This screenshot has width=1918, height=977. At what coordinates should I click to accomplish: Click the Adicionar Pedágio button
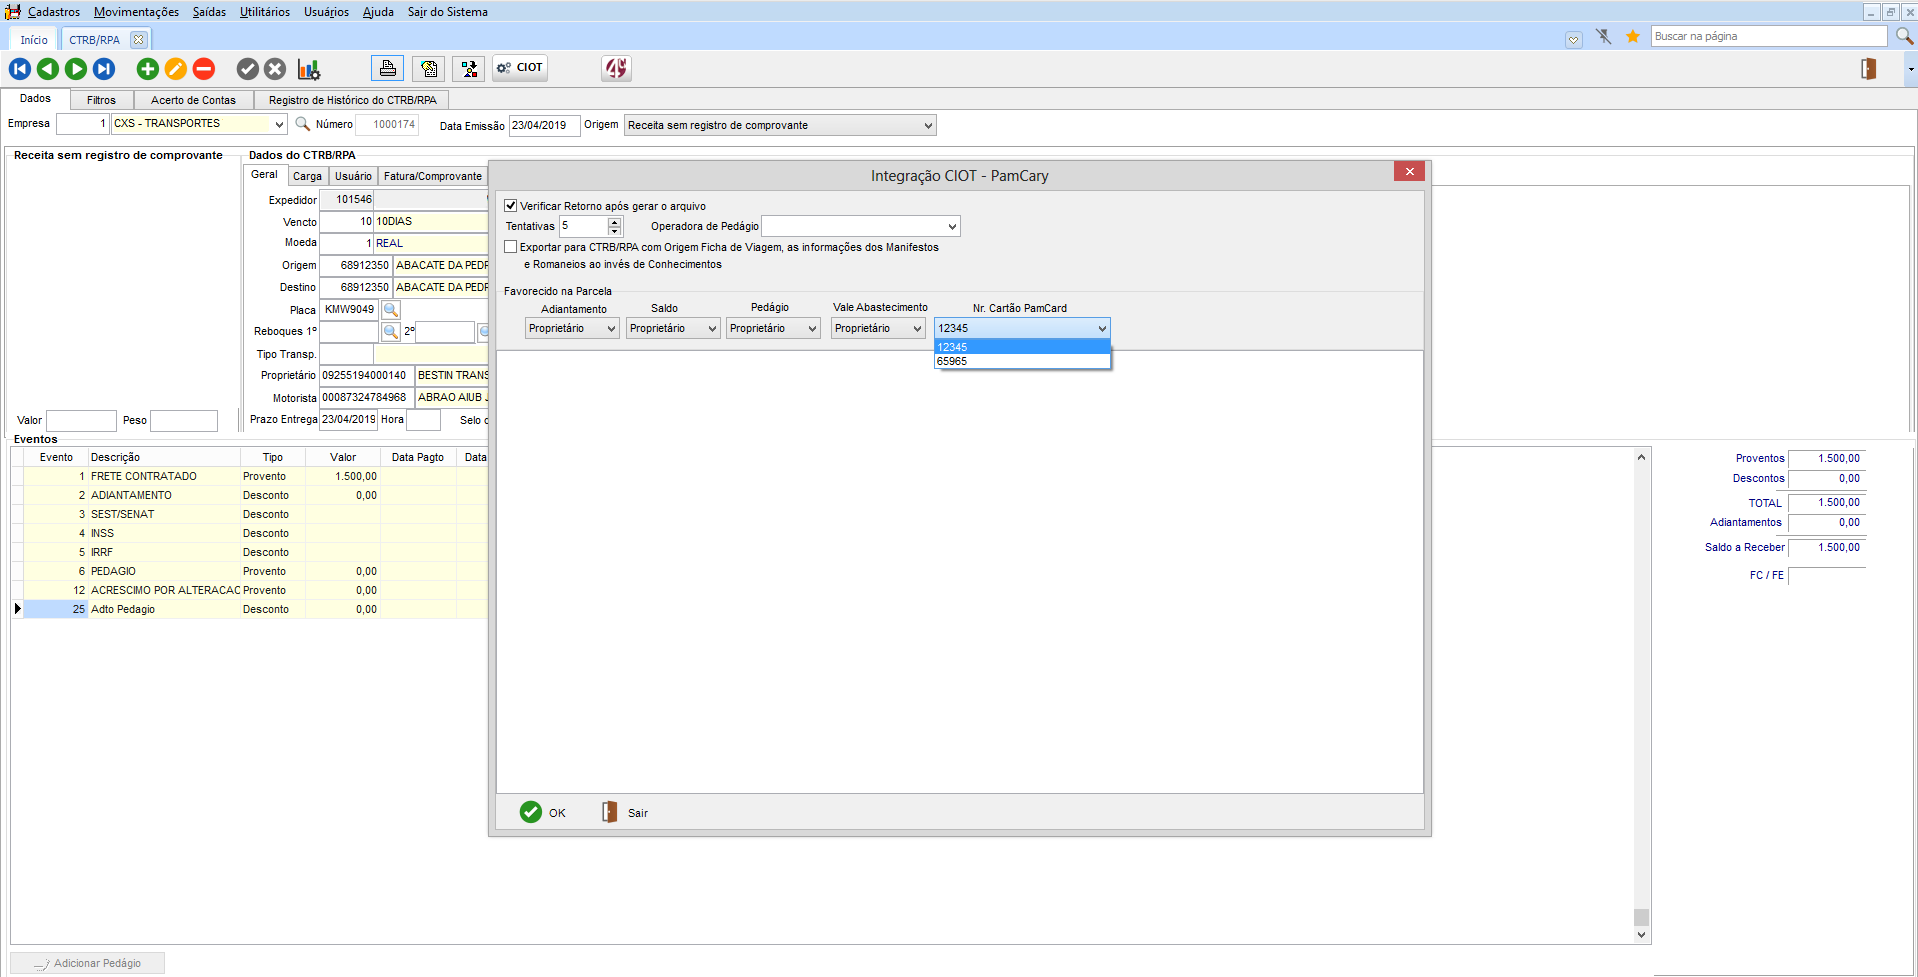click(88, 964)
